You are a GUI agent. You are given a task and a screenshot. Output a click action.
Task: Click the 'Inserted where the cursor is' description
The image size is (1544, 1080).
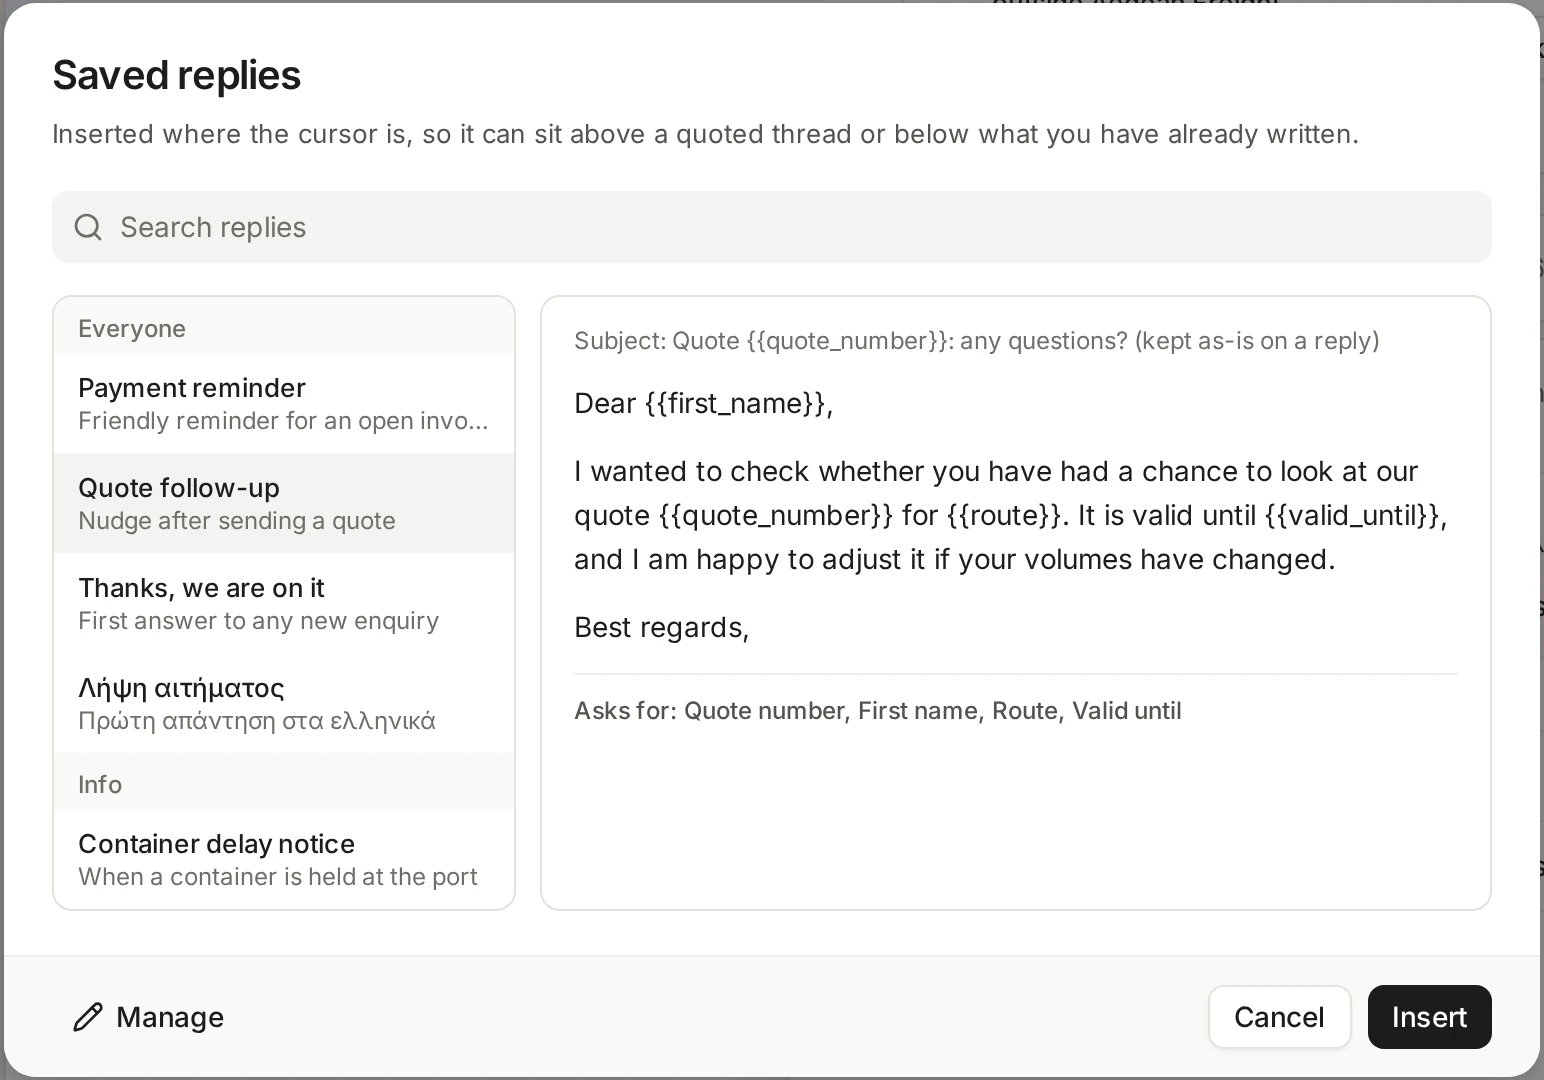click(705, 134)
